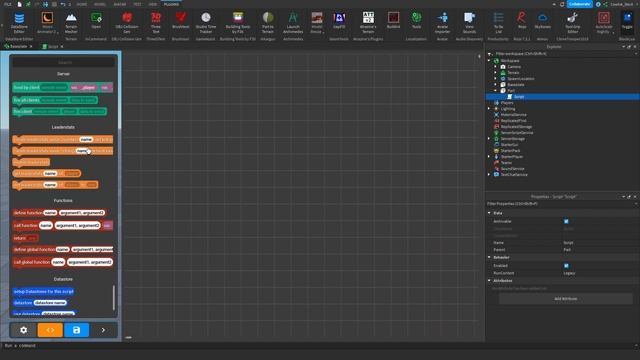Launch Archimedes plugin
The height and width of the screenshot is (360, 640).
tap(293, 22)
